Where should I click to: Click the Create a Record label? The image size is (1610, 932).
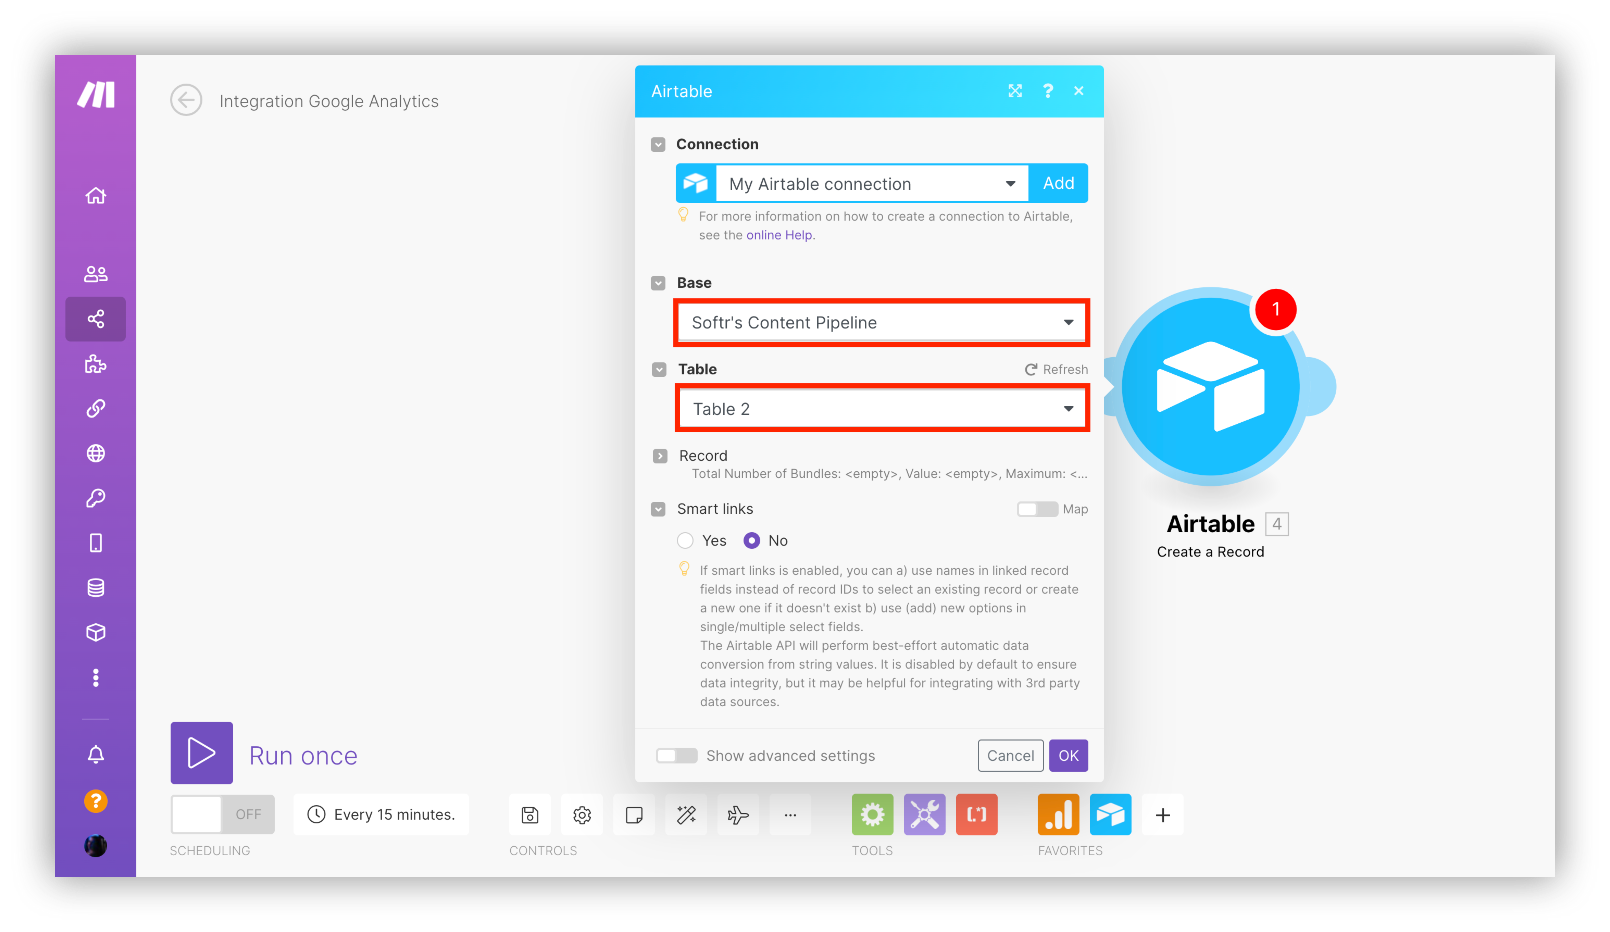click(1211, 552)
